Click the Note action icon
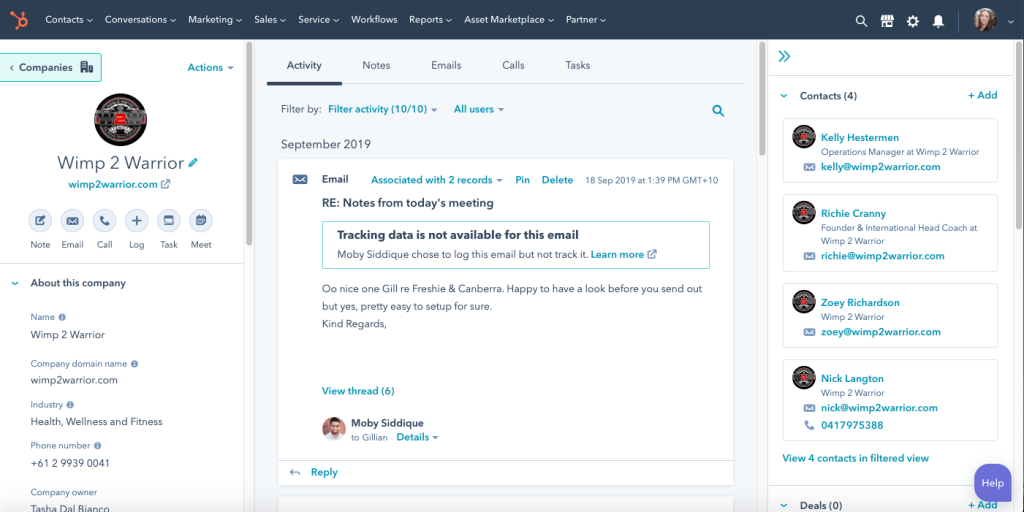Image resolution: width=1024 pixels, height=512 pixels. [x=40, y=221]
